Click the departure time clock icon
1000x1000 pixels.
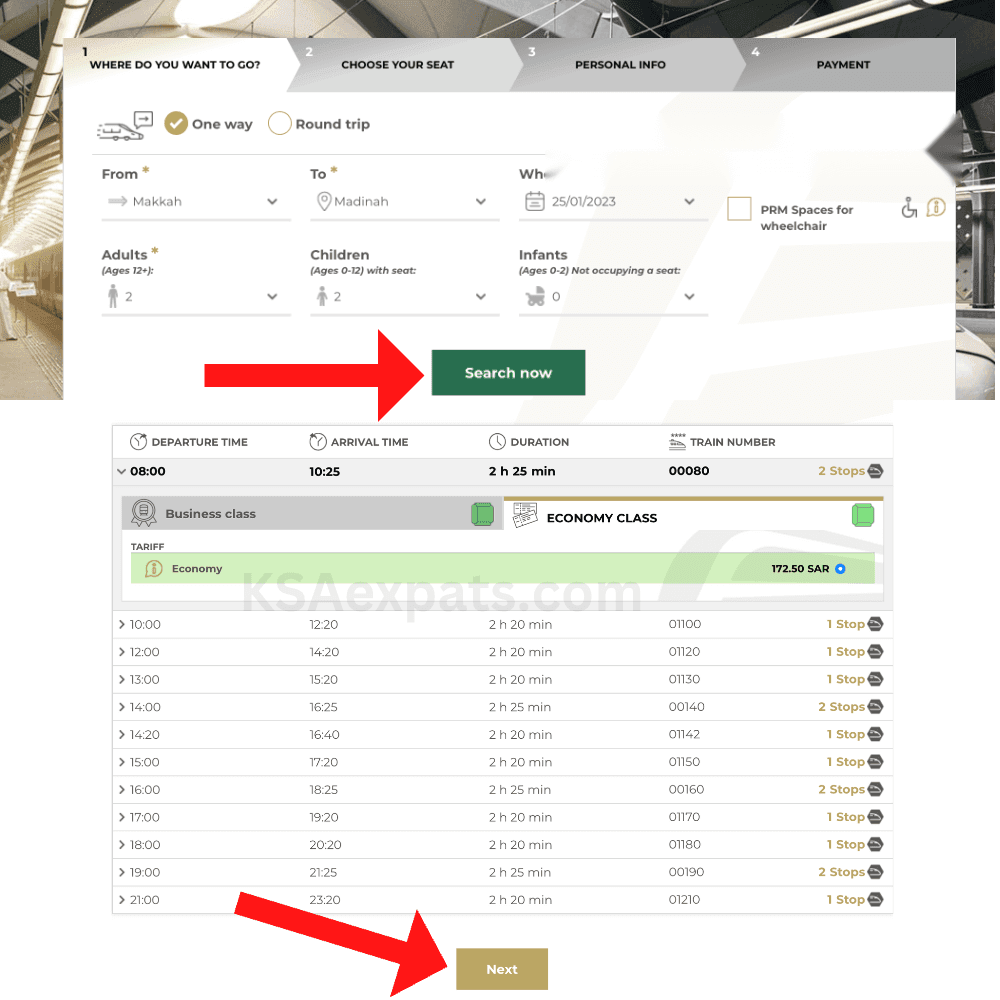138,441
